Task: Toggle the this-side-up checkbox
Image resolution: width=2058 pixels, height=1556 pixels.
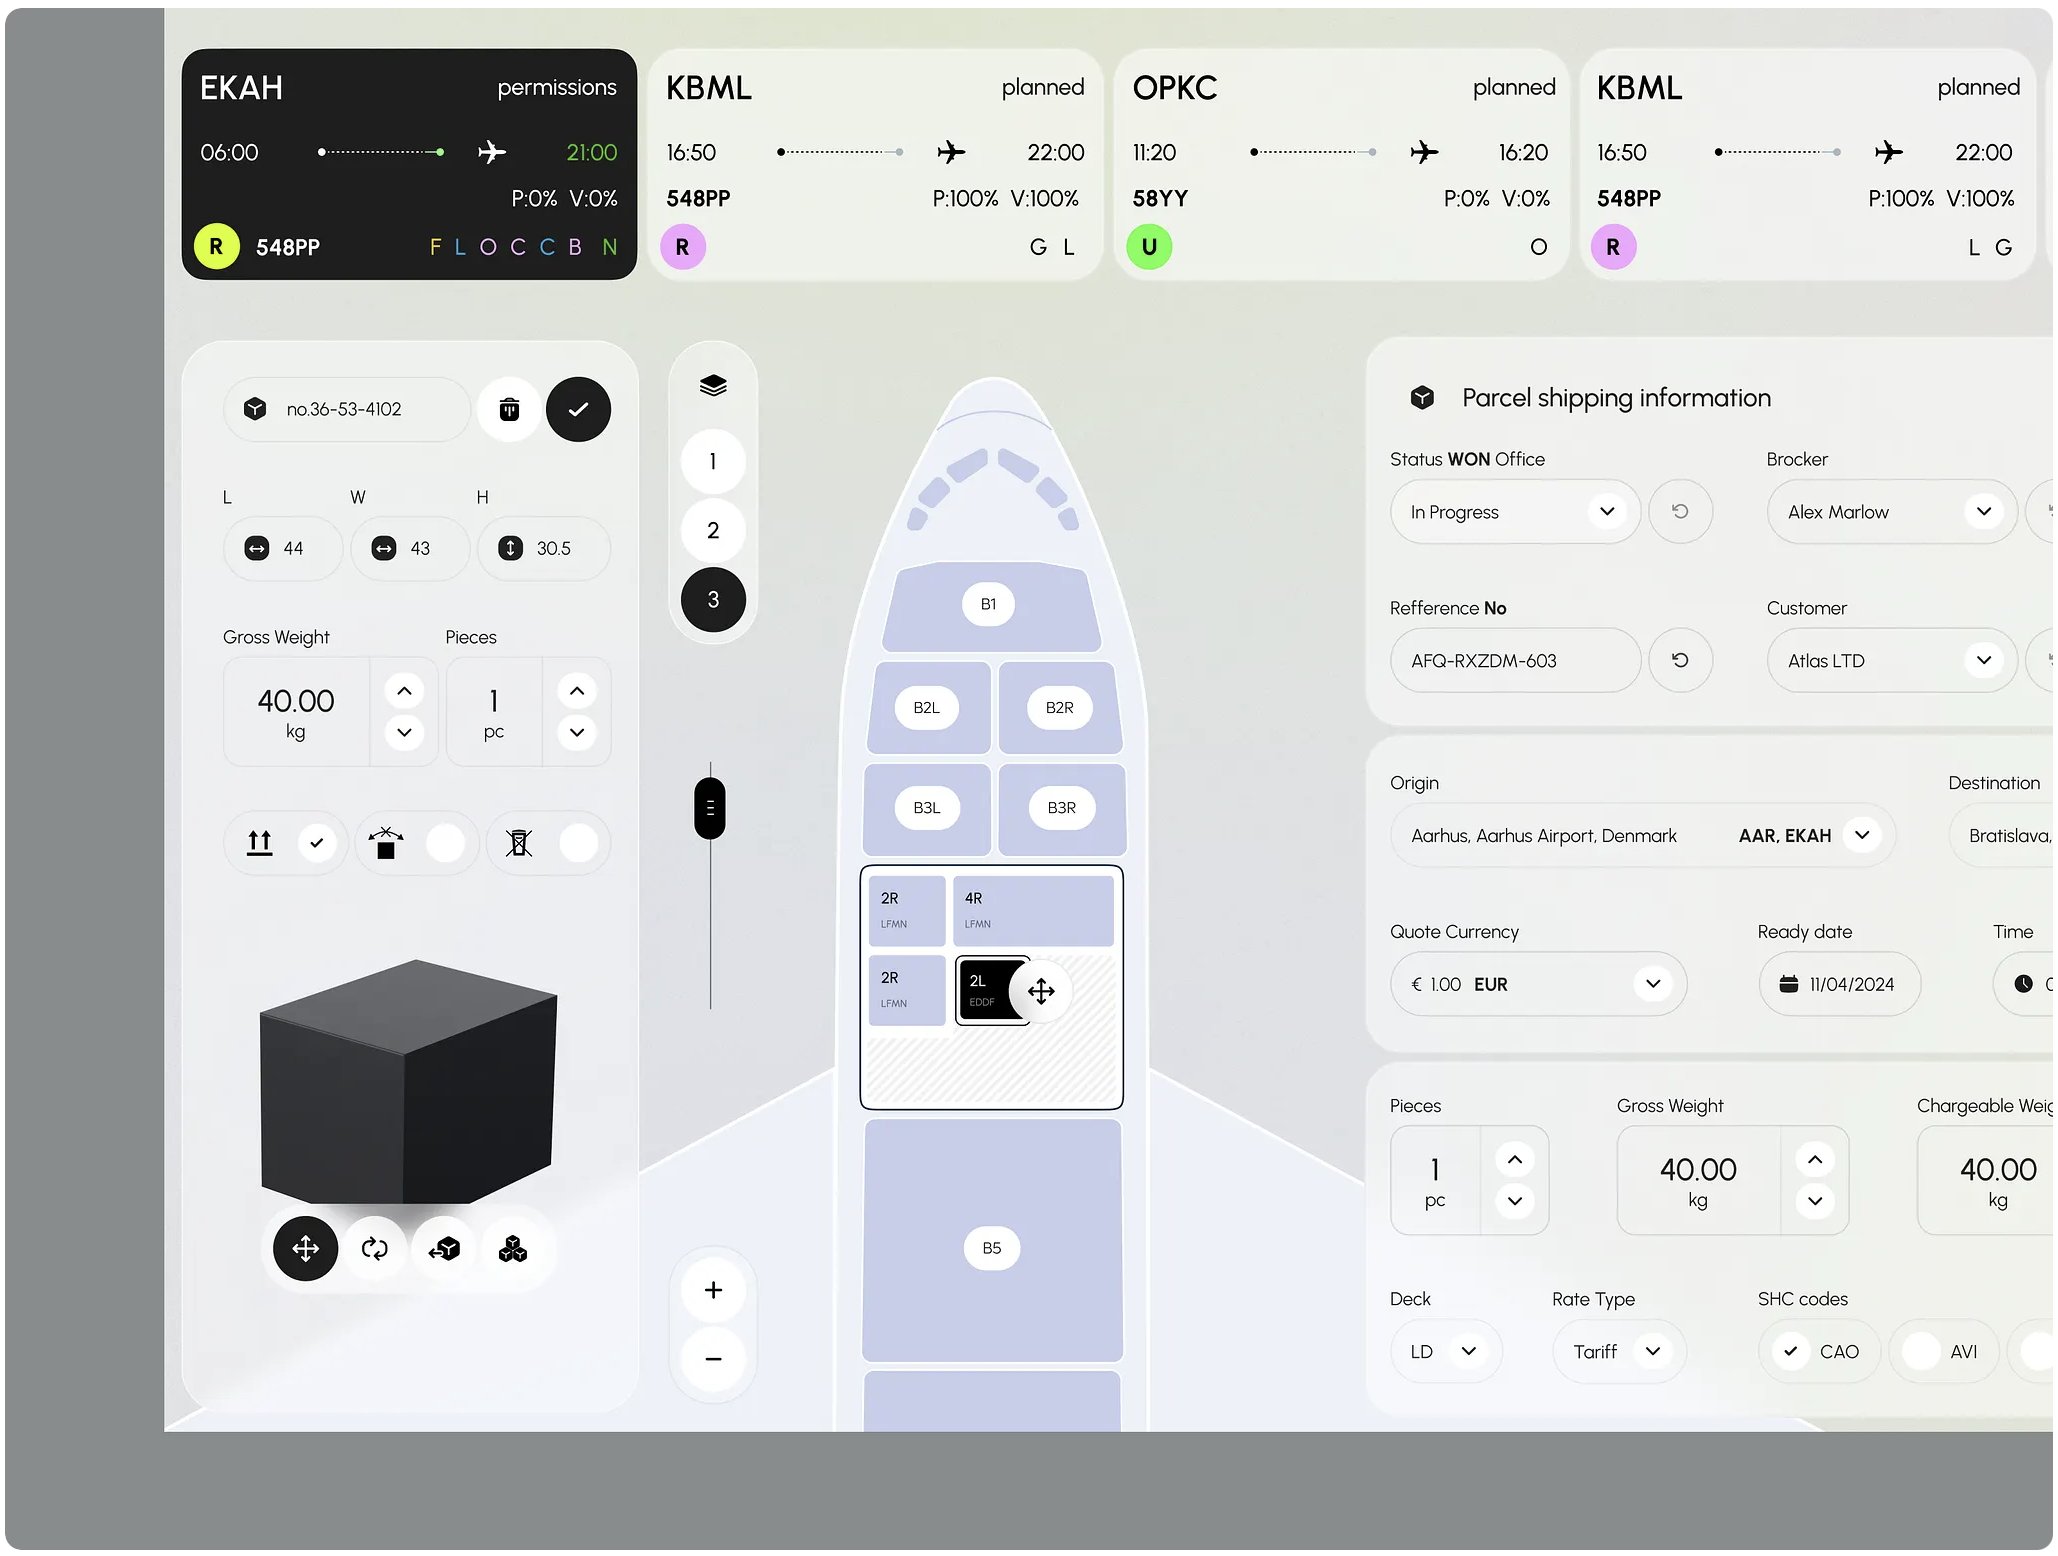Action: coord(317,843)
